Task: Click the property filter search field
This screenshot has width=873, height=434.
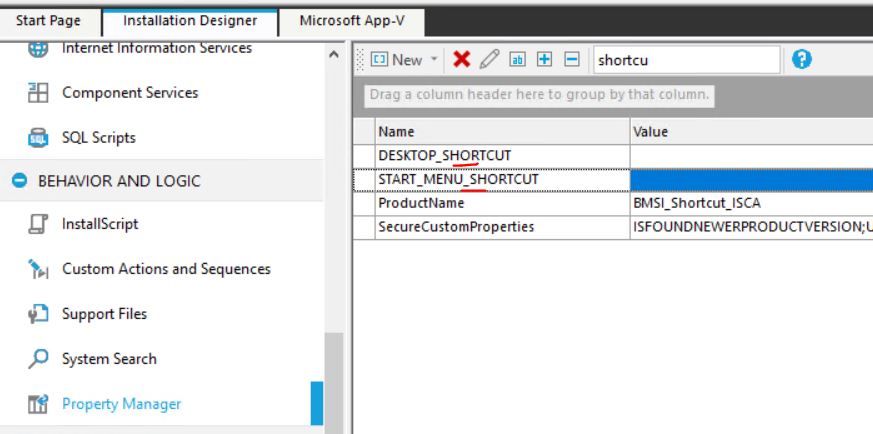Action: (685, 60)
